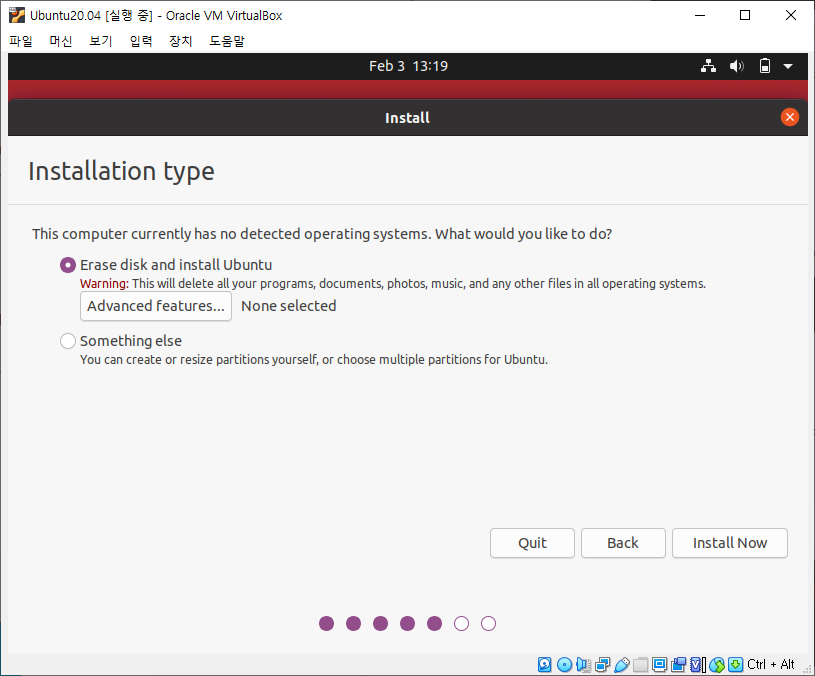Go to previous step with Back button

623,543
